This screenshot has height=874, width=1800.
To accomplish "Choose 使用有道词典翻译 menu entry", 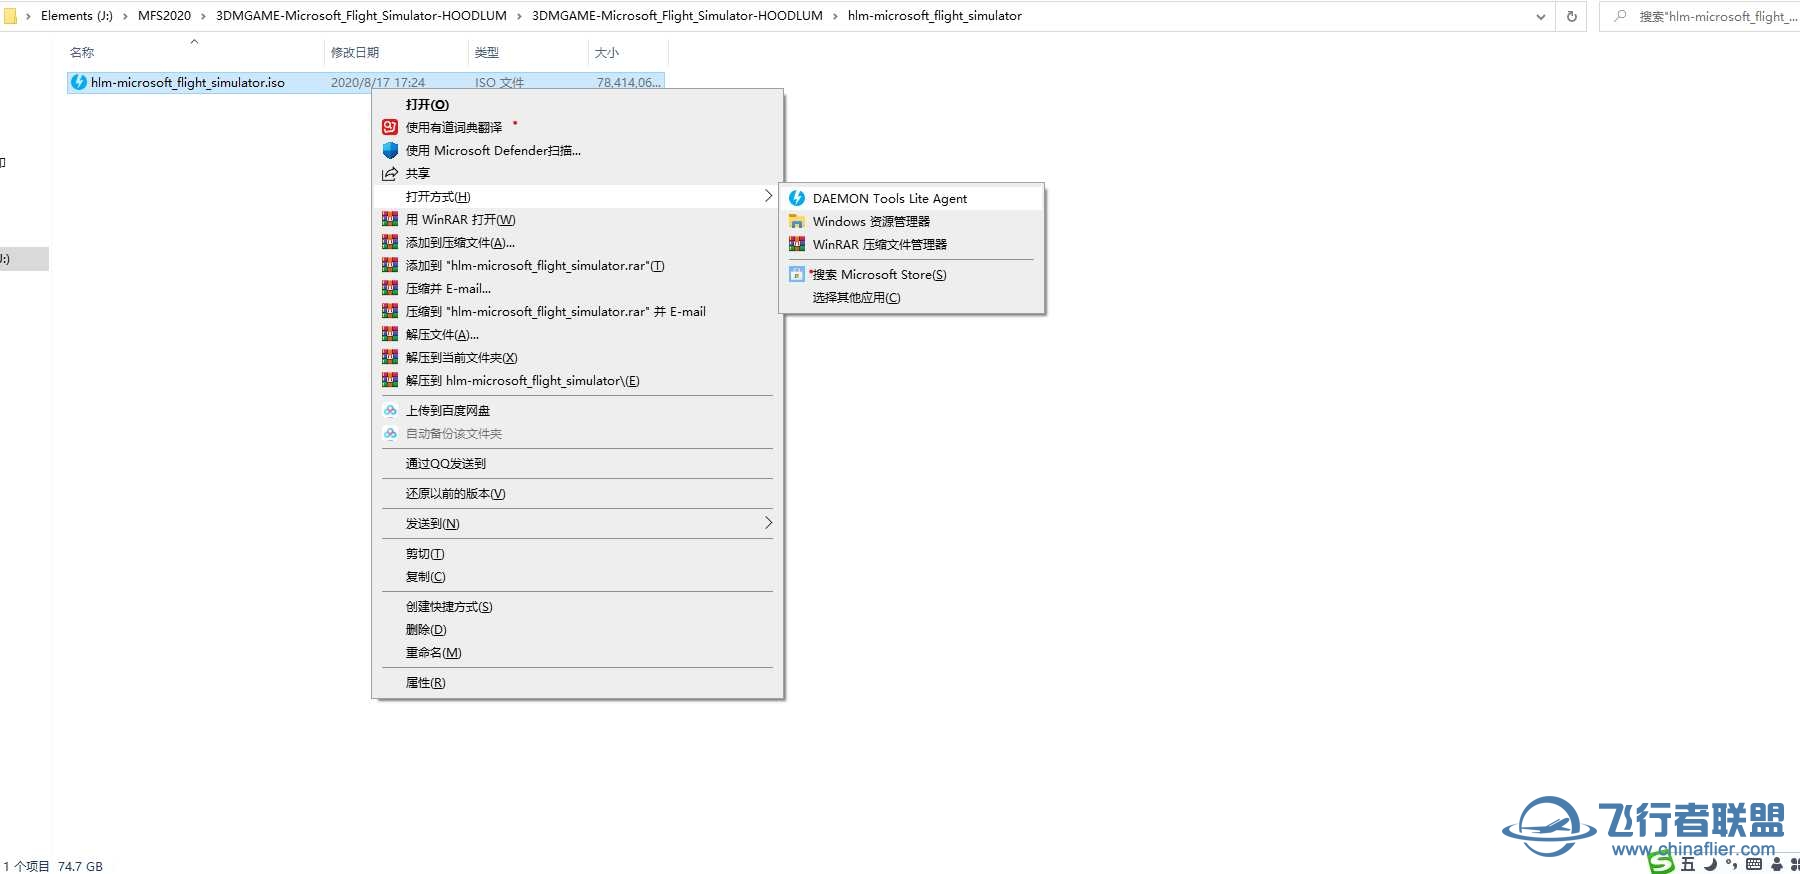I will point(577,127).
